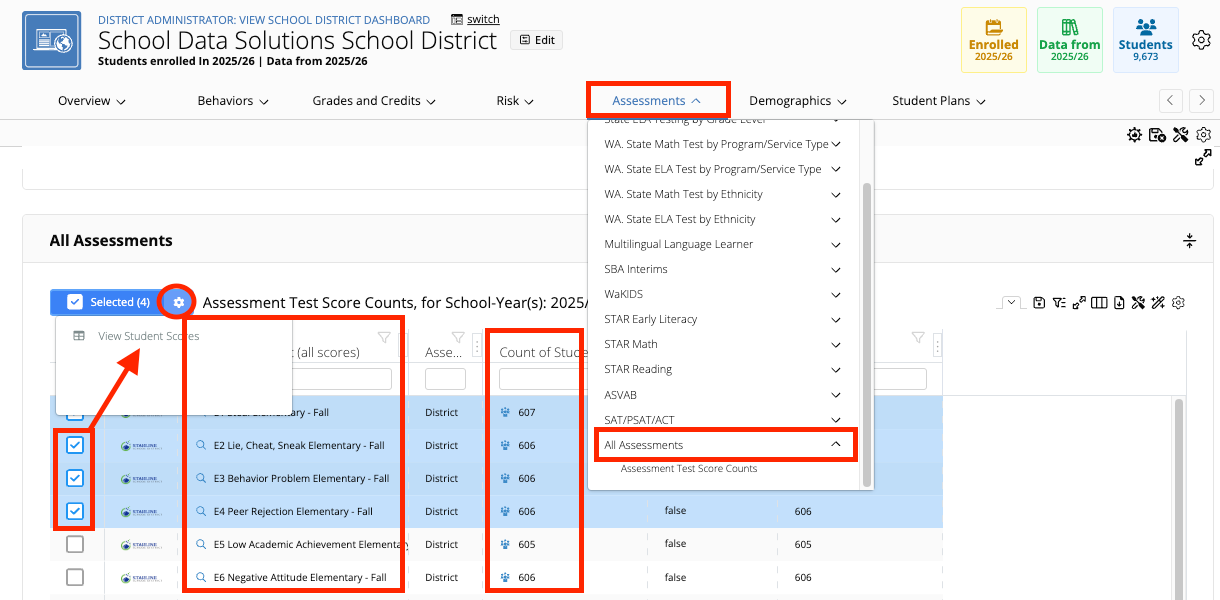Screen dimensions: 1220x600
Task: Click the far-right gear icon in the top toolbar
Action: (x=1203, y=135)
